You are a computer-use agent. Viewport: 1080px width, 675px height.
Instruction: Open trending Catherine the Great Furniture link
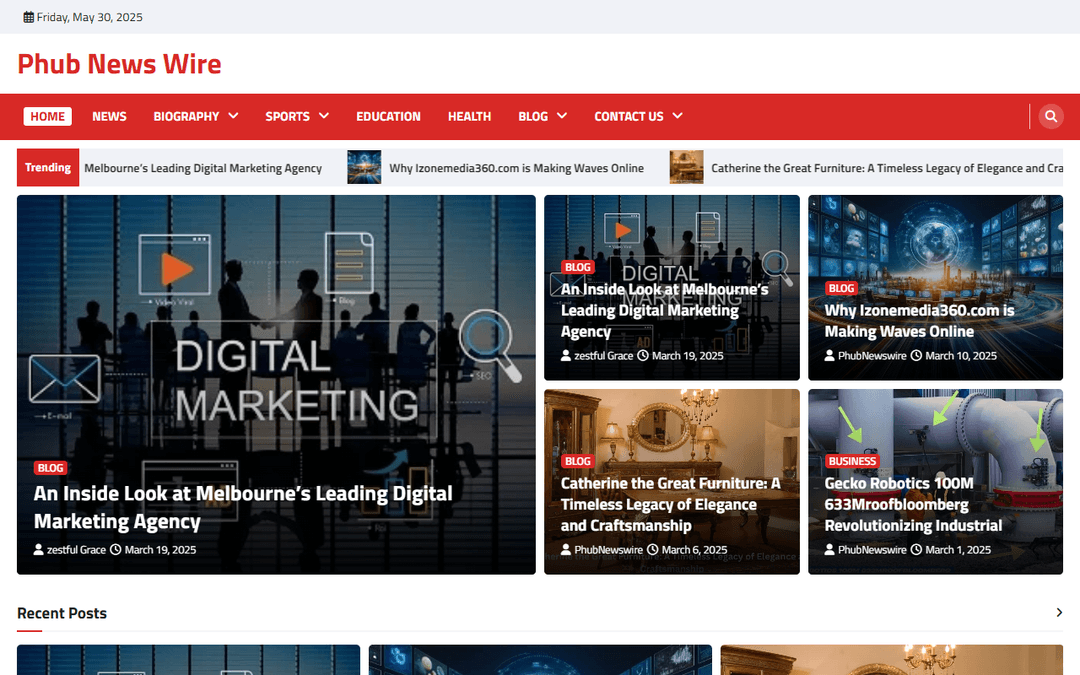887,168
